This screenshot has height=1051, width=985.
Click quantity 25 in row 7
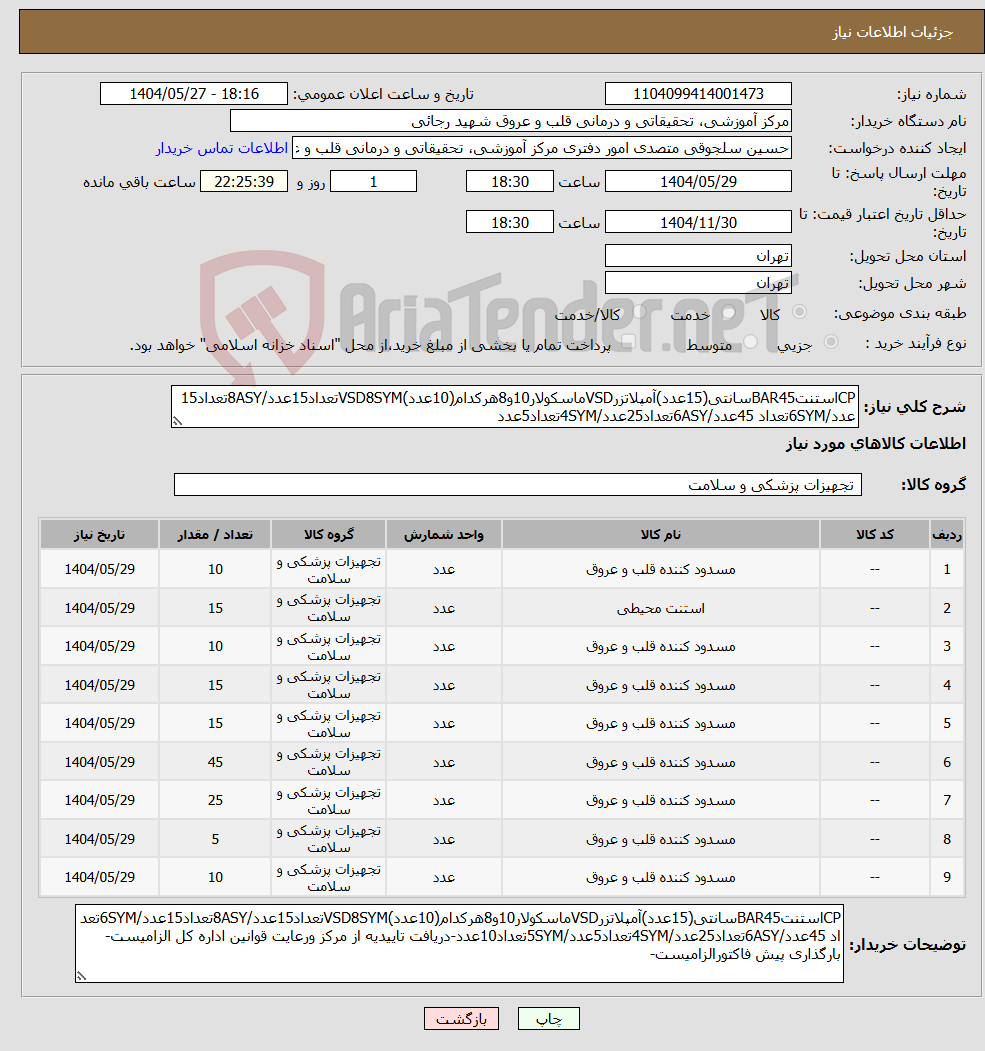pos(215,800)
